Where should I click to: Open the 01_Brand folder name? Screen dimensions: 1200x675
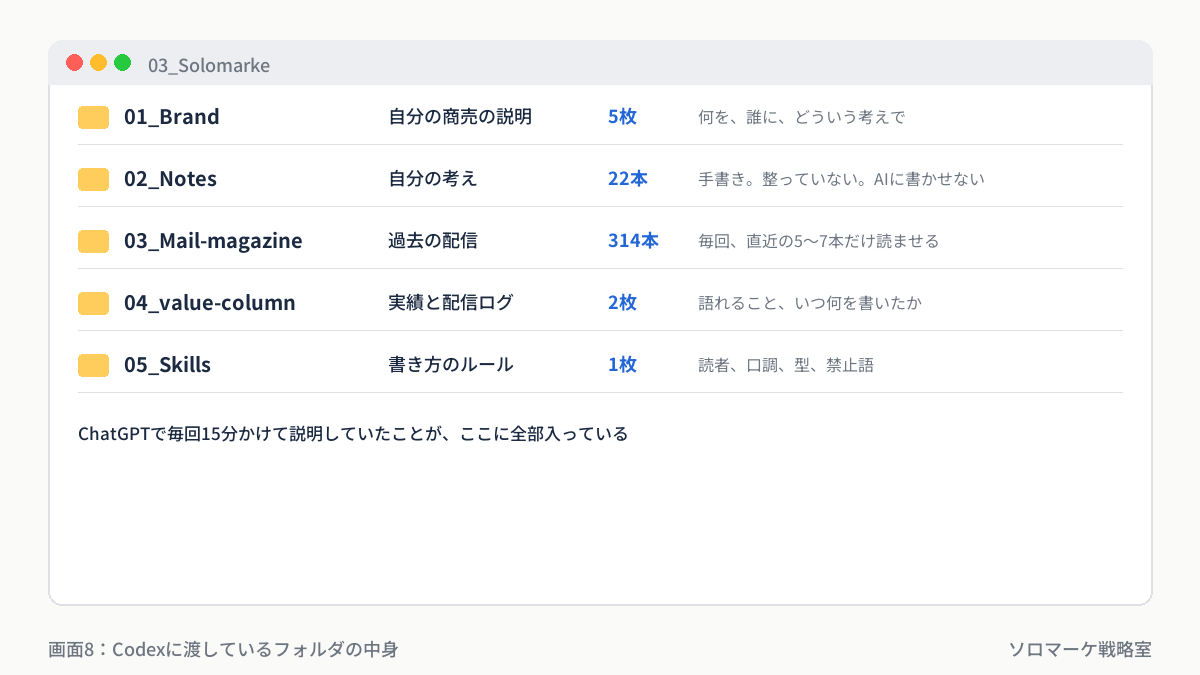tap(171, 117)
